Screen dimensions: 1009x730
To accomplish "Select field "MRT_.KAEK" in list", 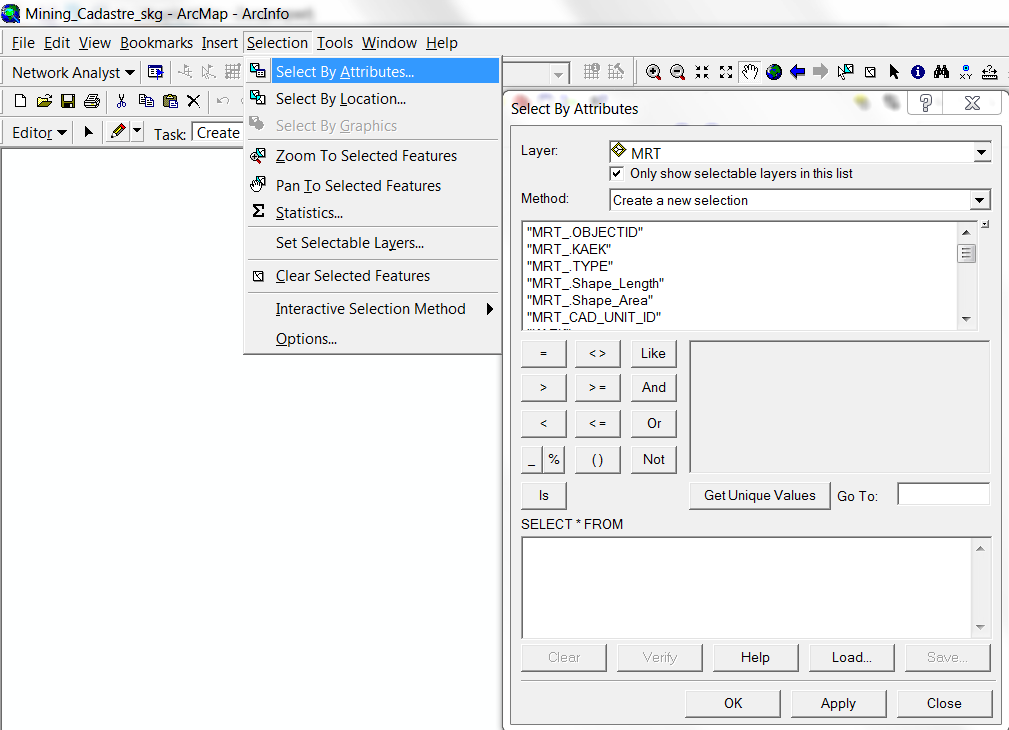I will [569, 249].
